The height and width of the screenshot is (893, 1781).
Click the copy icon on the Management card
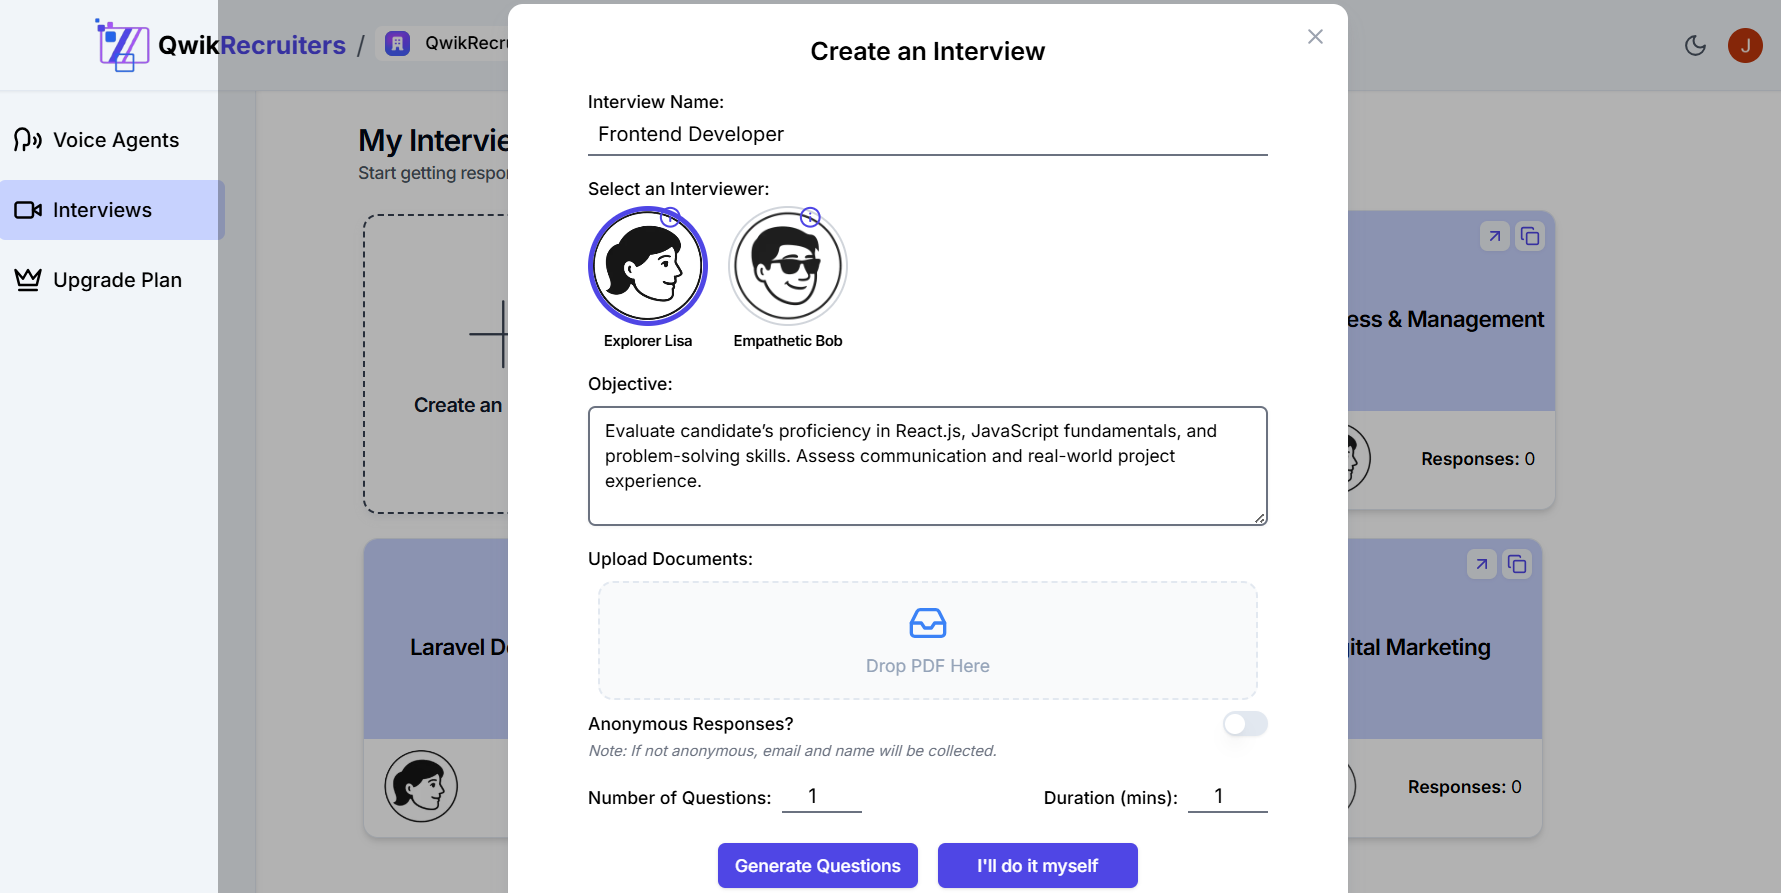[1529, 236]
